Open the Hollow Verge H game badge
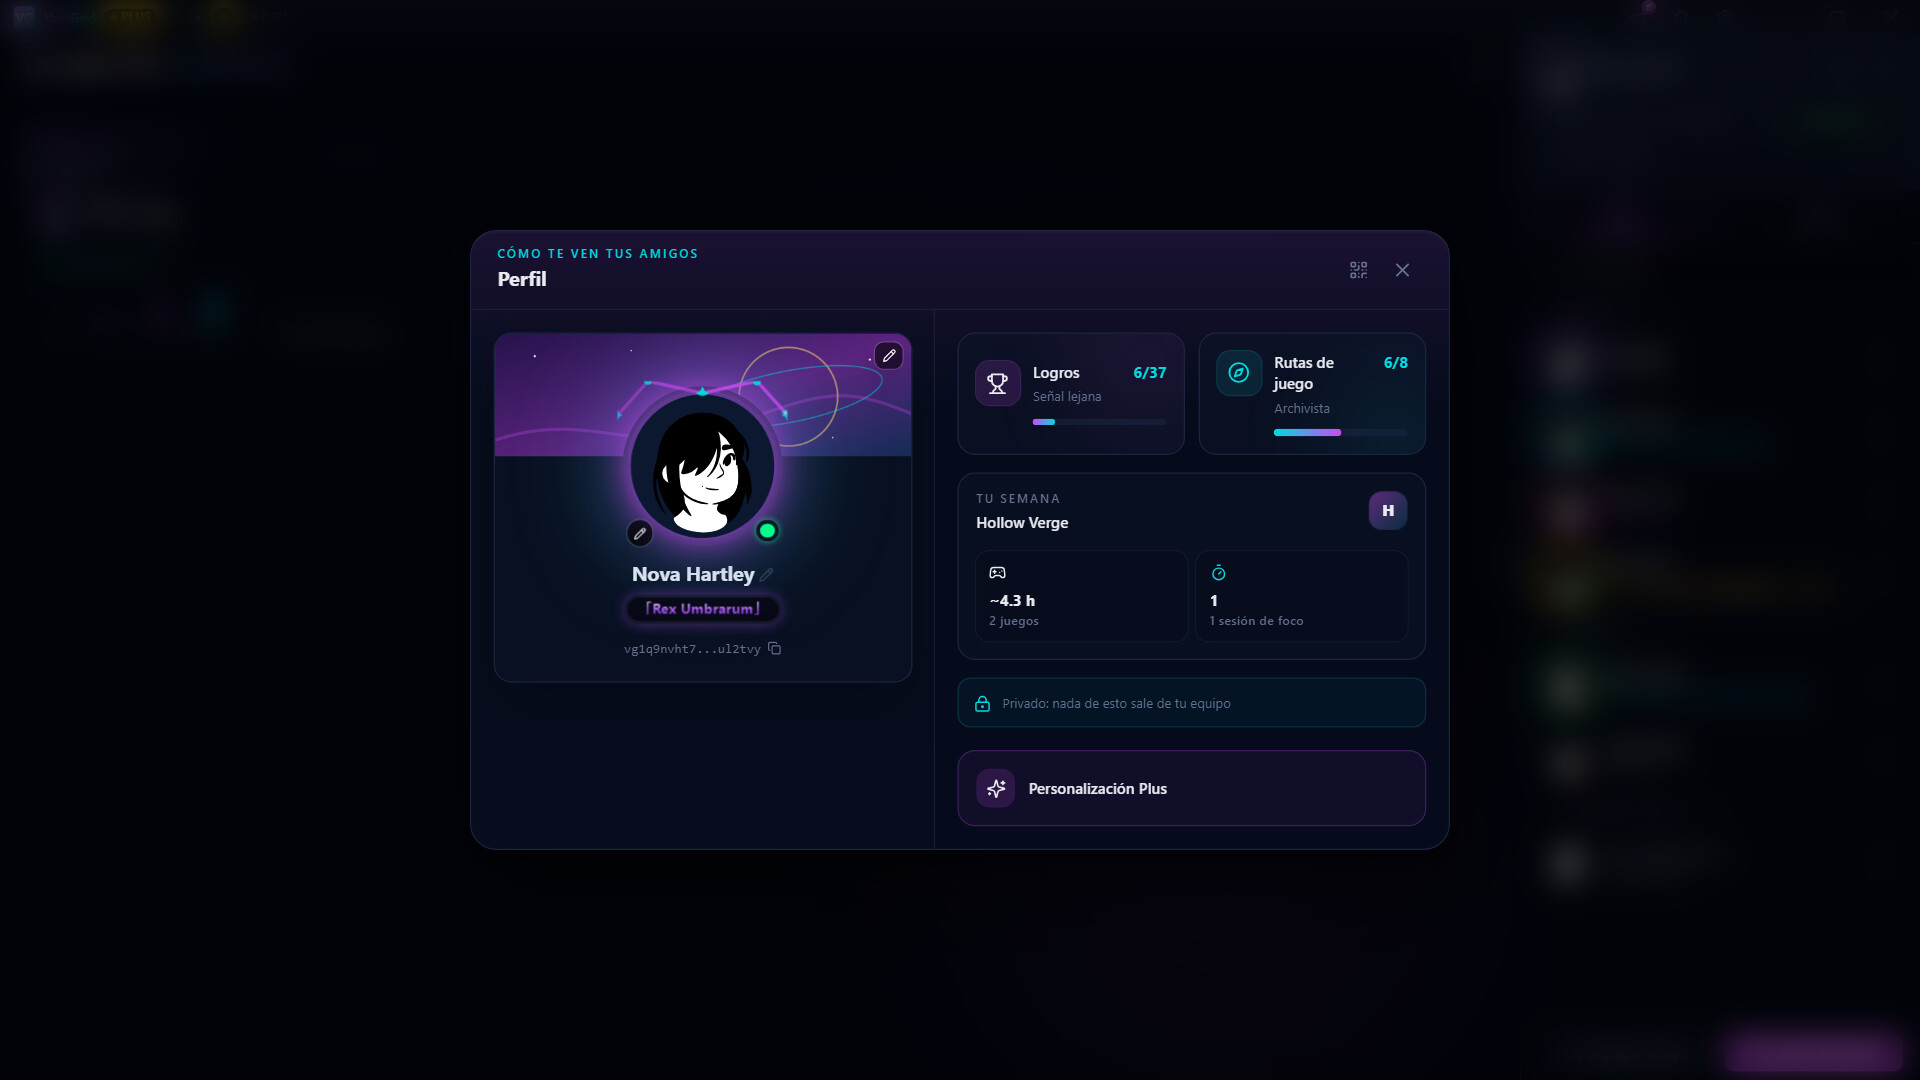This screenshot has height=1080, width=1920. click(1388, 511)
